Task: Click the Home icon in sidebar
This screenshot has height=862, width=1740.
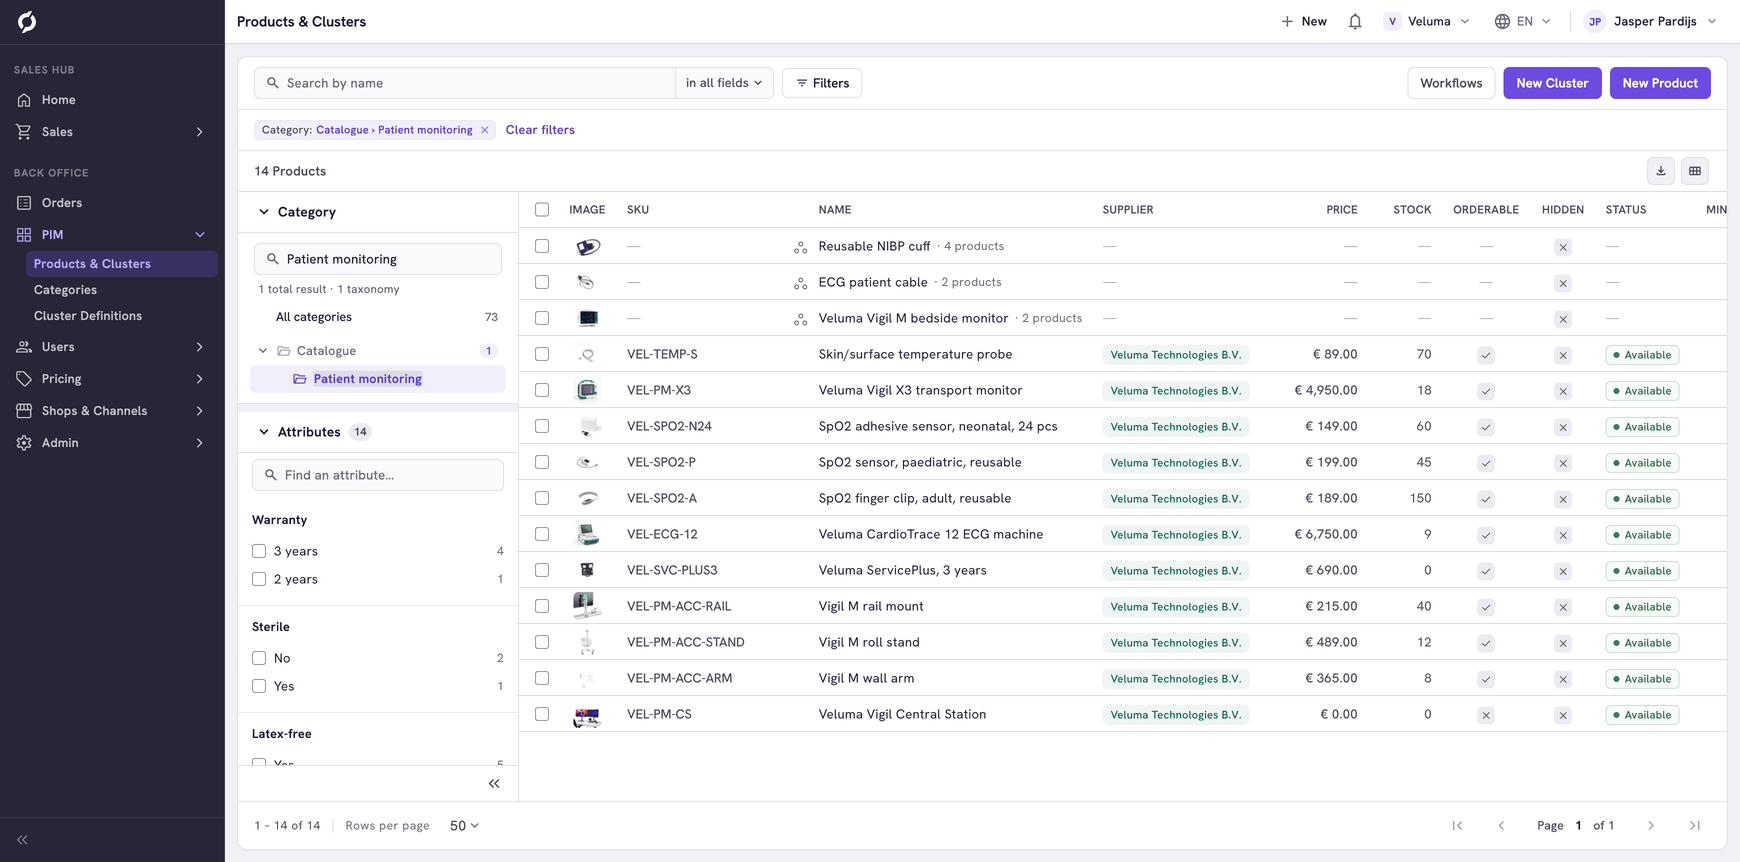Action: [24, 100]
